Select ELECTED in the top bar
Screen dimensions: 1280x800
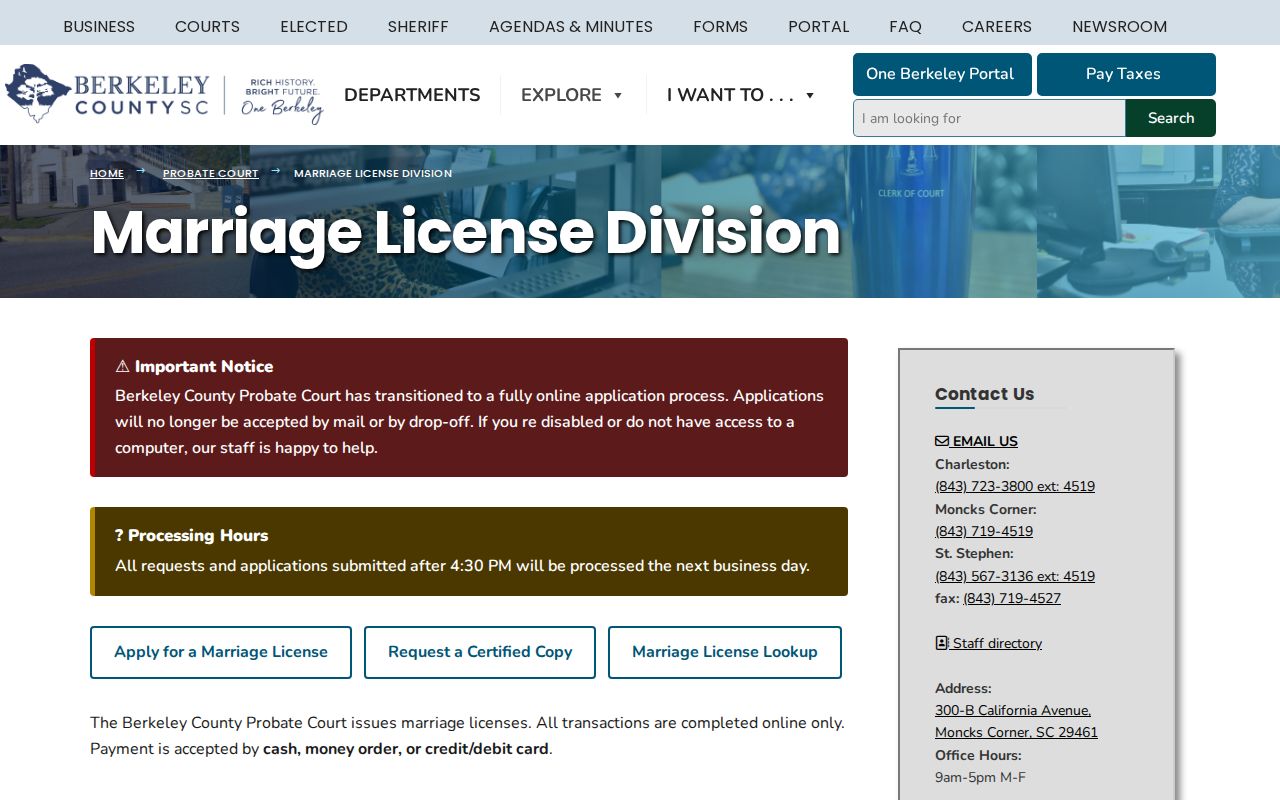click(314, 27)
